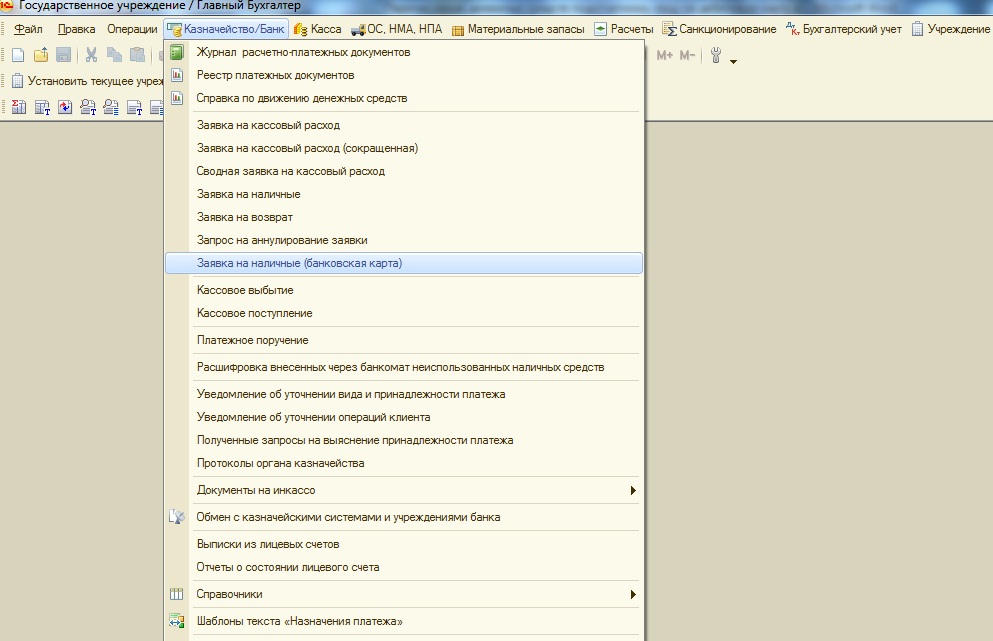Click the wrench settings icon in toolbar
The height and width of the screenshot is (641, 993).
tap(716, 56)
